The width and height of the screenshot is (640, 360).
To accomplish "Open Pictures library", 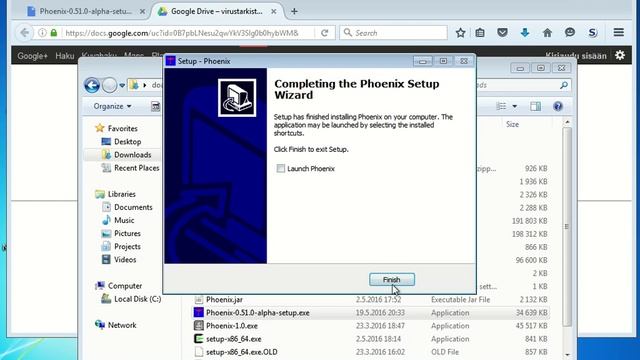I will point(127,233).
